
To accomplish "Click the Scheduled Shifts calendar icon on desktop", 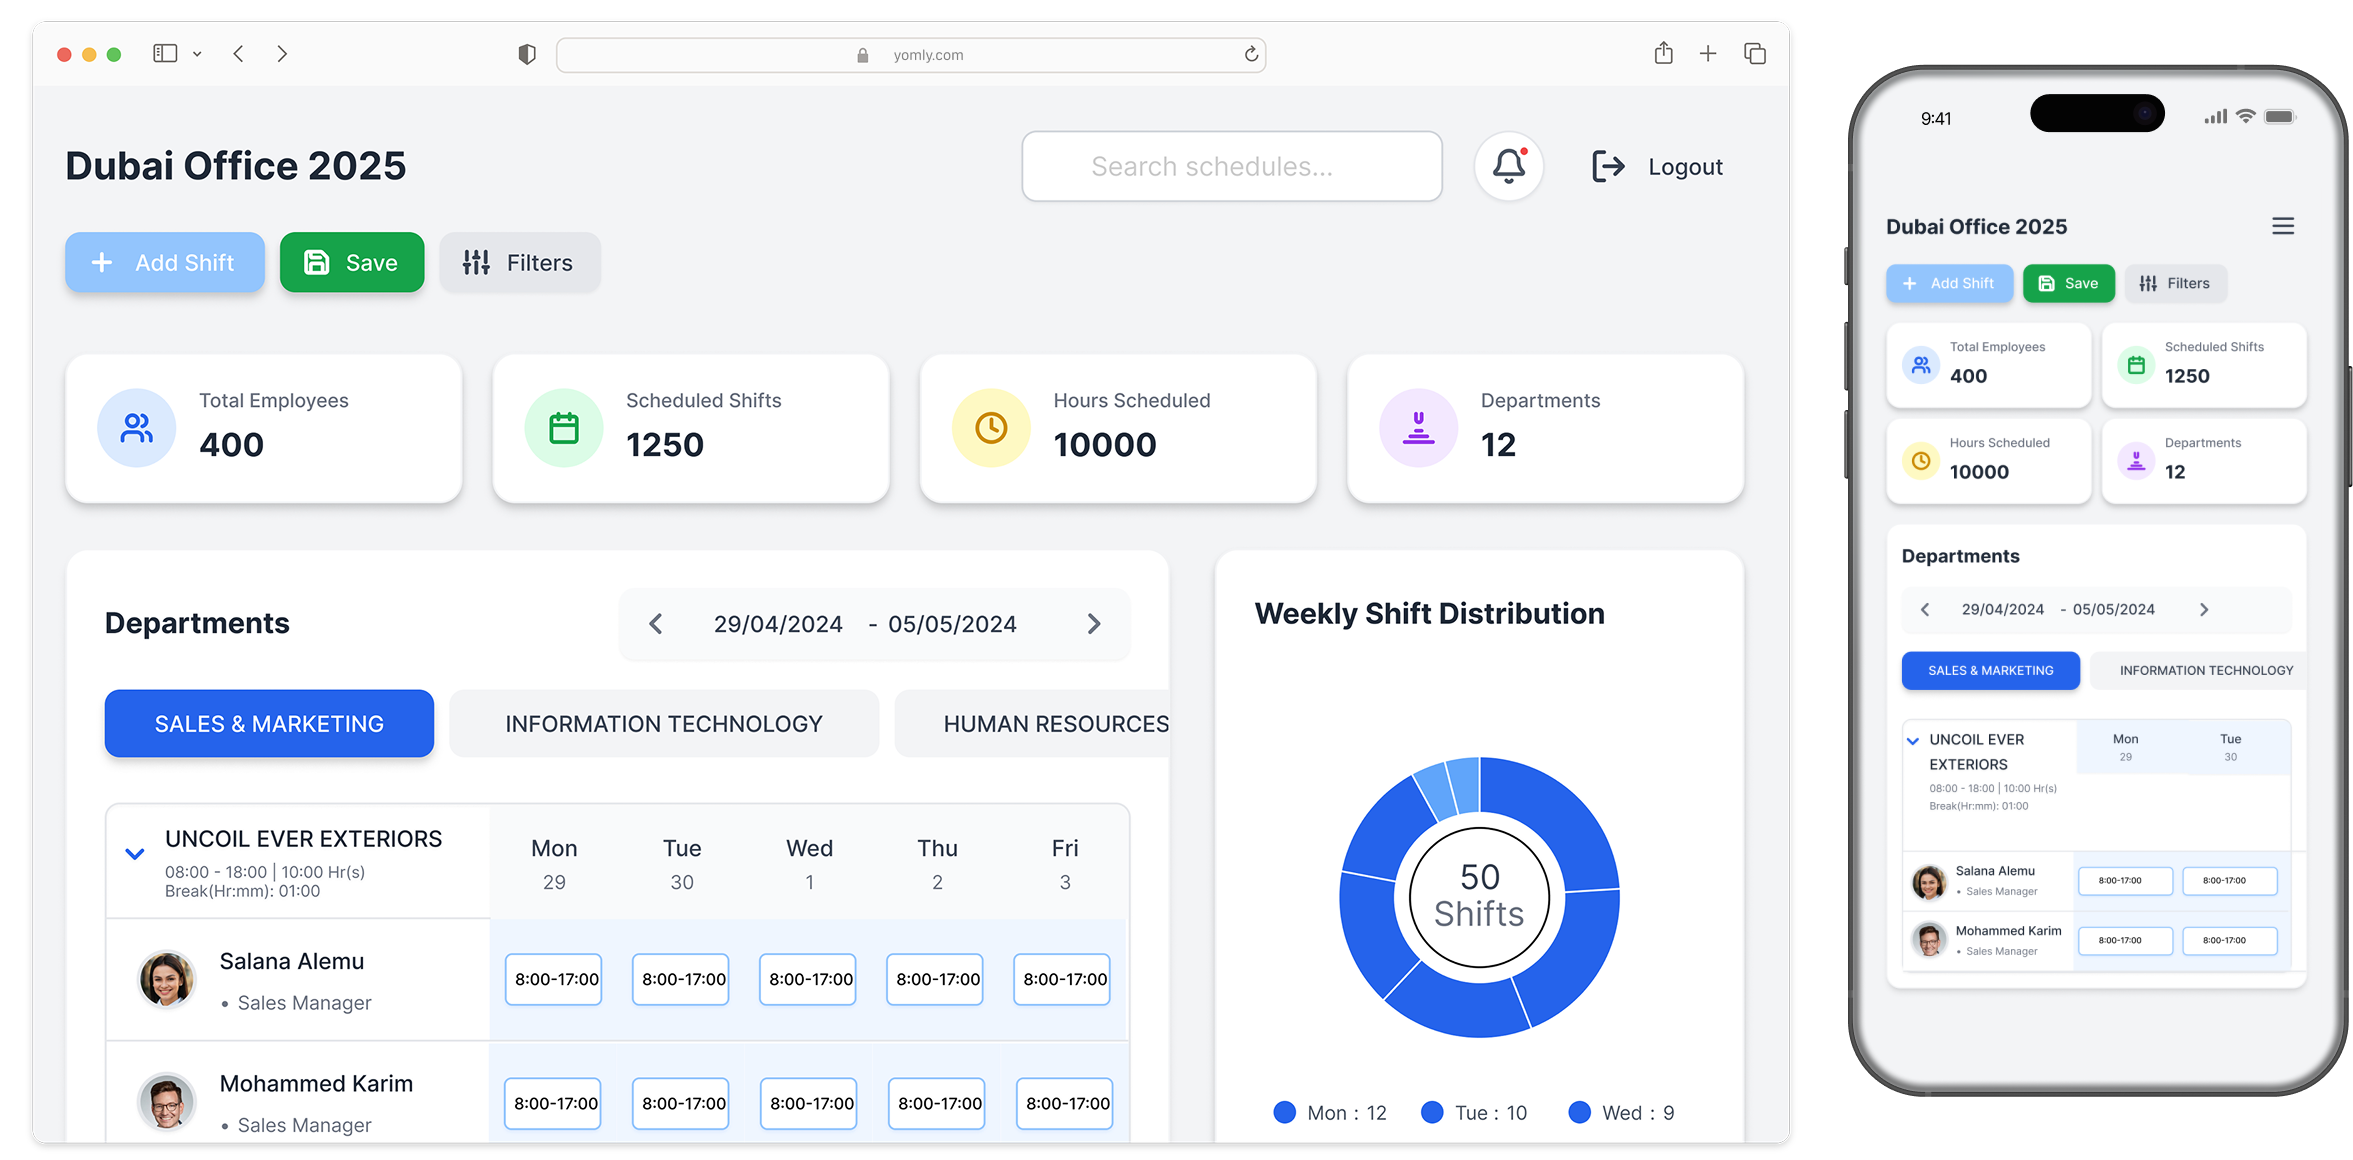I will [x=564, y=428].
